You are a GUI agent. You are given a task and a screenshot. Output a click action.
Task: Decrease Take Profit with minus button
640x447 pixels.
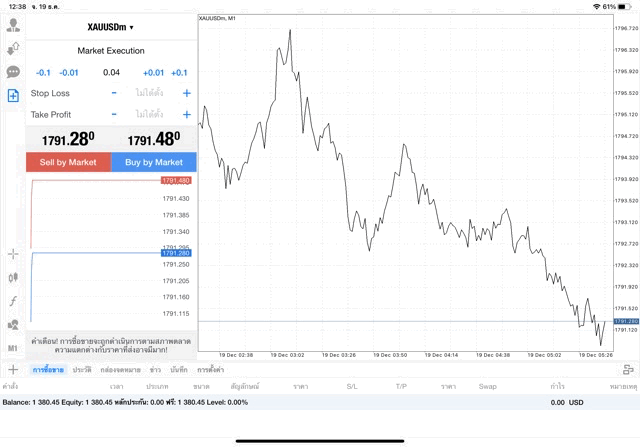pos(114,114)
